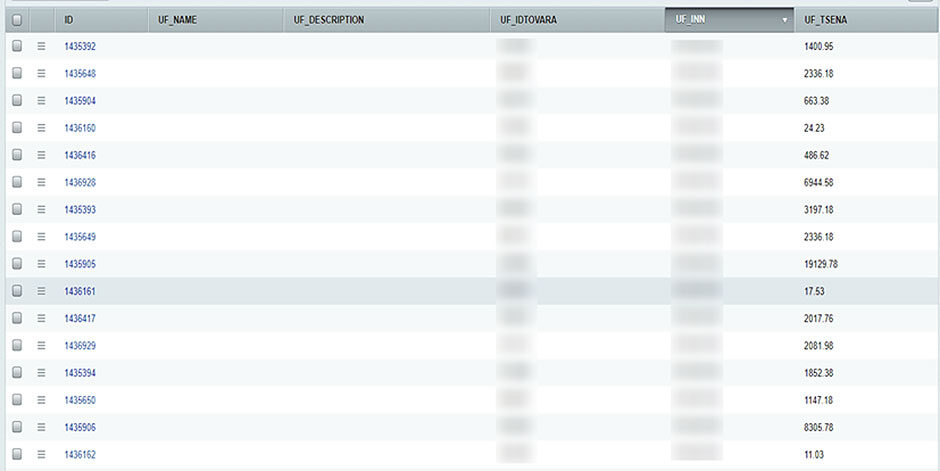Check the box for row 1435905

tap(17, 263)
